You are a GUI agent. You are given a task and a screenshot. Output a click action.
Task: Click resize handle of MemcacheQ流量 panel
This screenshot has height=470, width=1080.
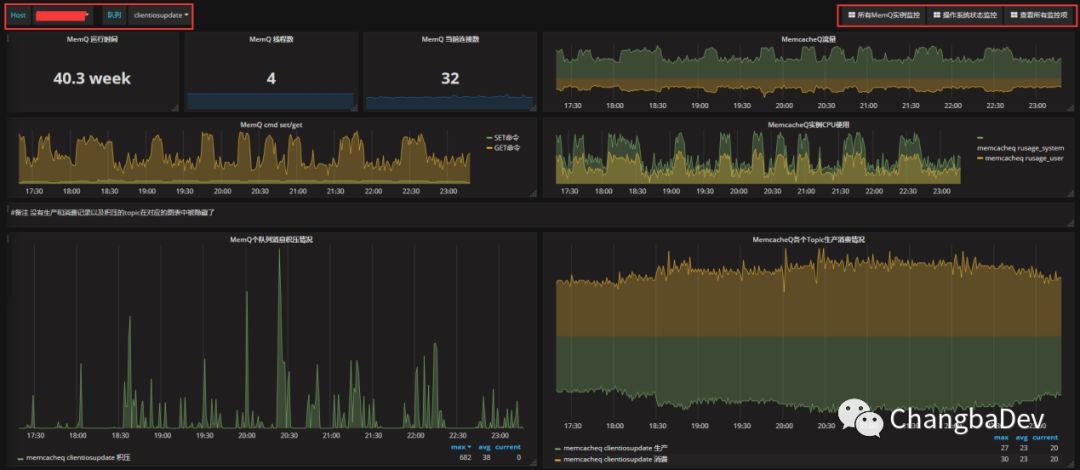(x=1070, y=107)
